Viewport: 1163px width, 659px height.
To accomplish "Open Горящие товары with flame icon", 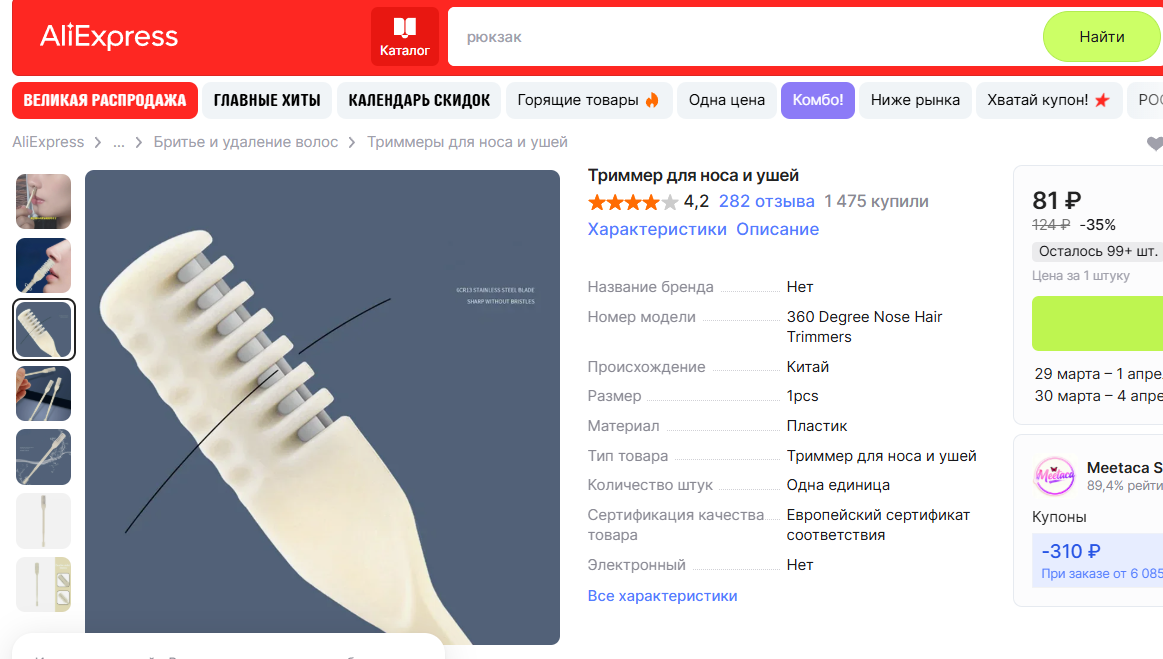I will point(589,100).
